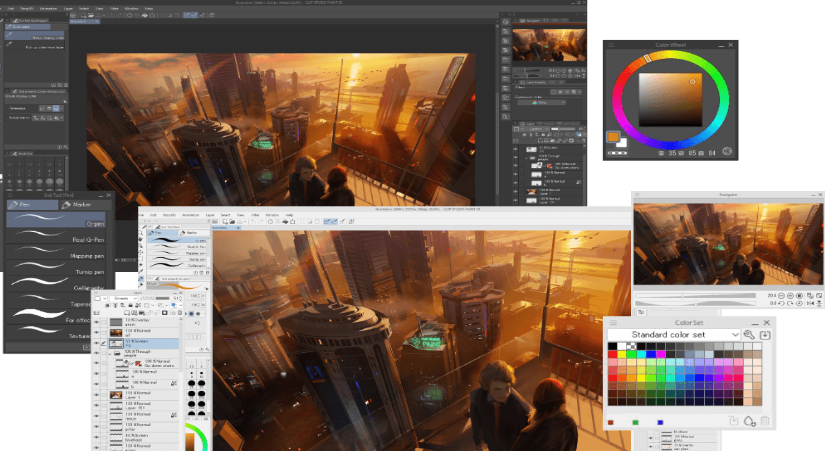This screenshot has height=451, width=825.
Task: Choose the Turnip pen brush
Action: [x=56, y=268]
